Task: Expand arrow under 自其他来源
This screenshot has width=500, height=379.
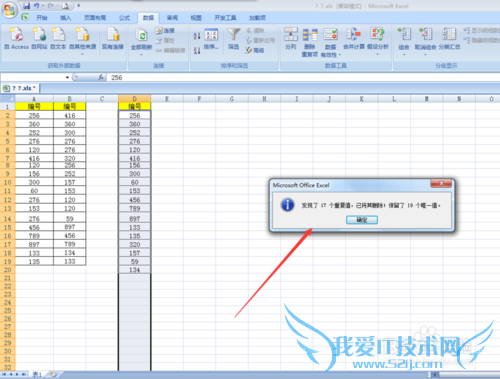Action: pyautogui.click(x=82, y=54)
